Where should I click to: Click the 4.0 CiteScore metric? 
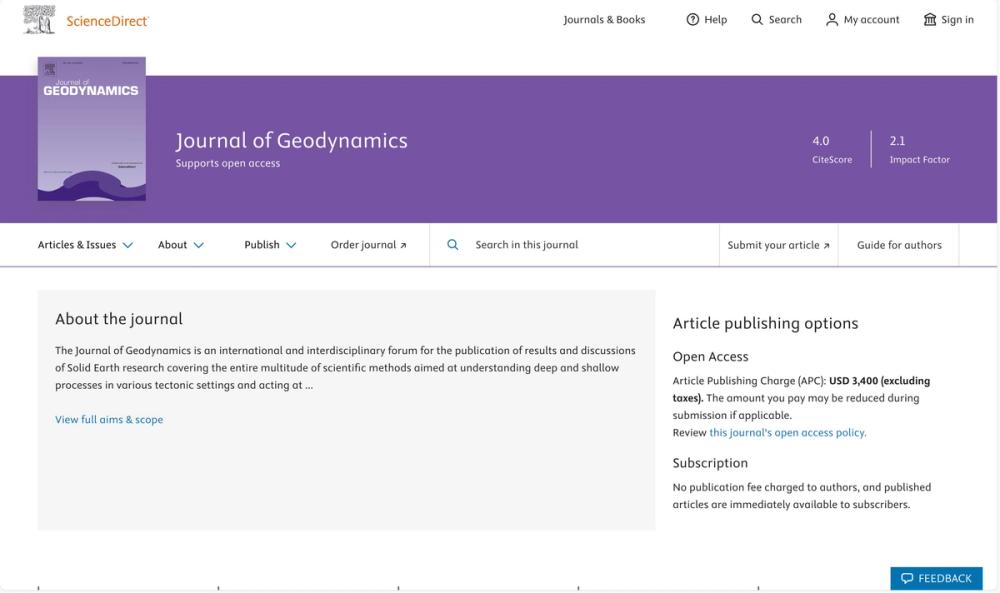tap(832, 149)
